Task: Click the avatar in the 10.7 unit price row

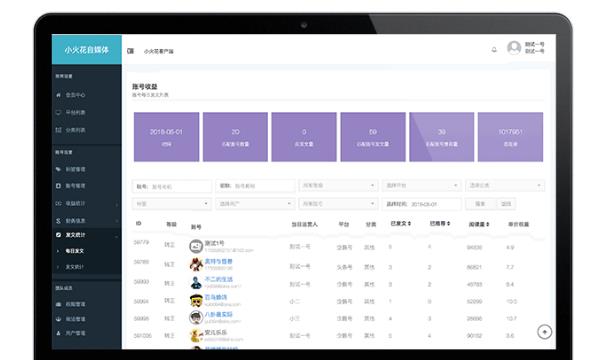Action: tap(196, 318)
